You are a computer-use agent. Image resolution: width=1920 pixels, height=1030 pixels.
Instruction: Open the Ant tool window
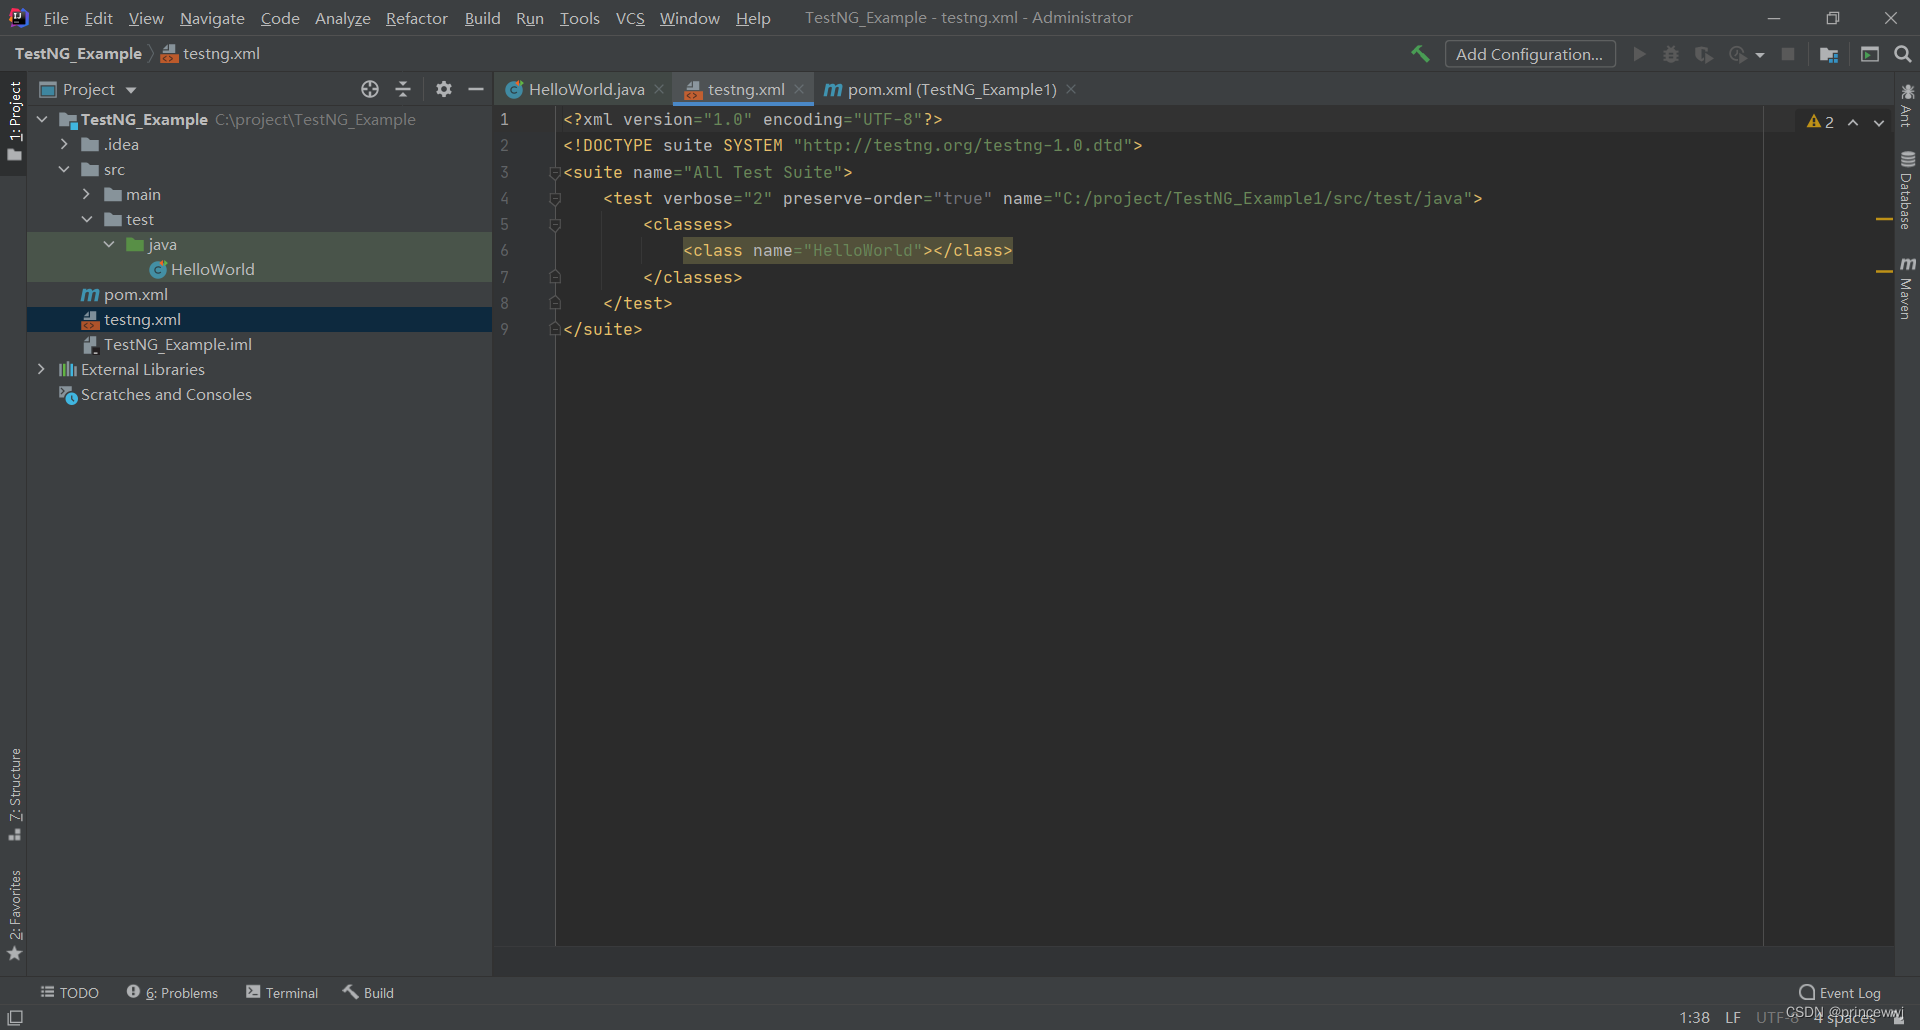(1907, 106)
